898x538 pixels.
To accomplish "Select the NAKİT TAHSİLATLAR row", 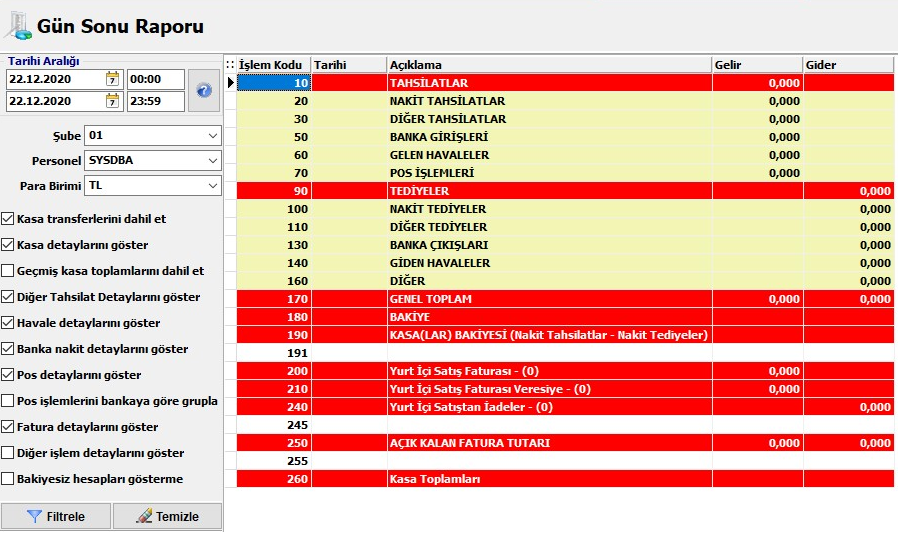I will (565, 101).
